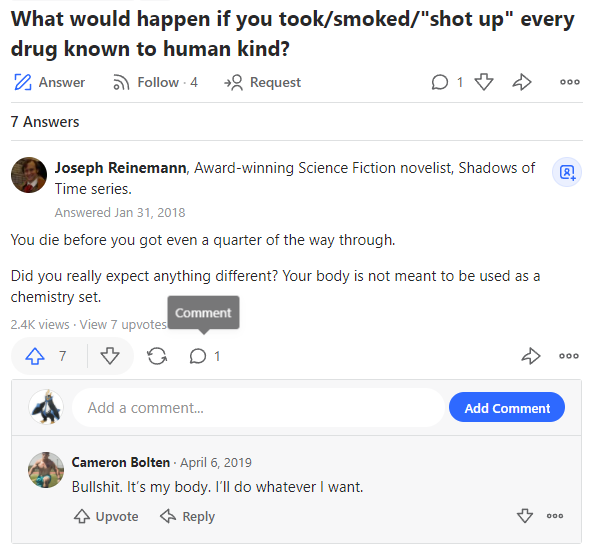Click the Add a comment text field

click(x=259, y=408)
